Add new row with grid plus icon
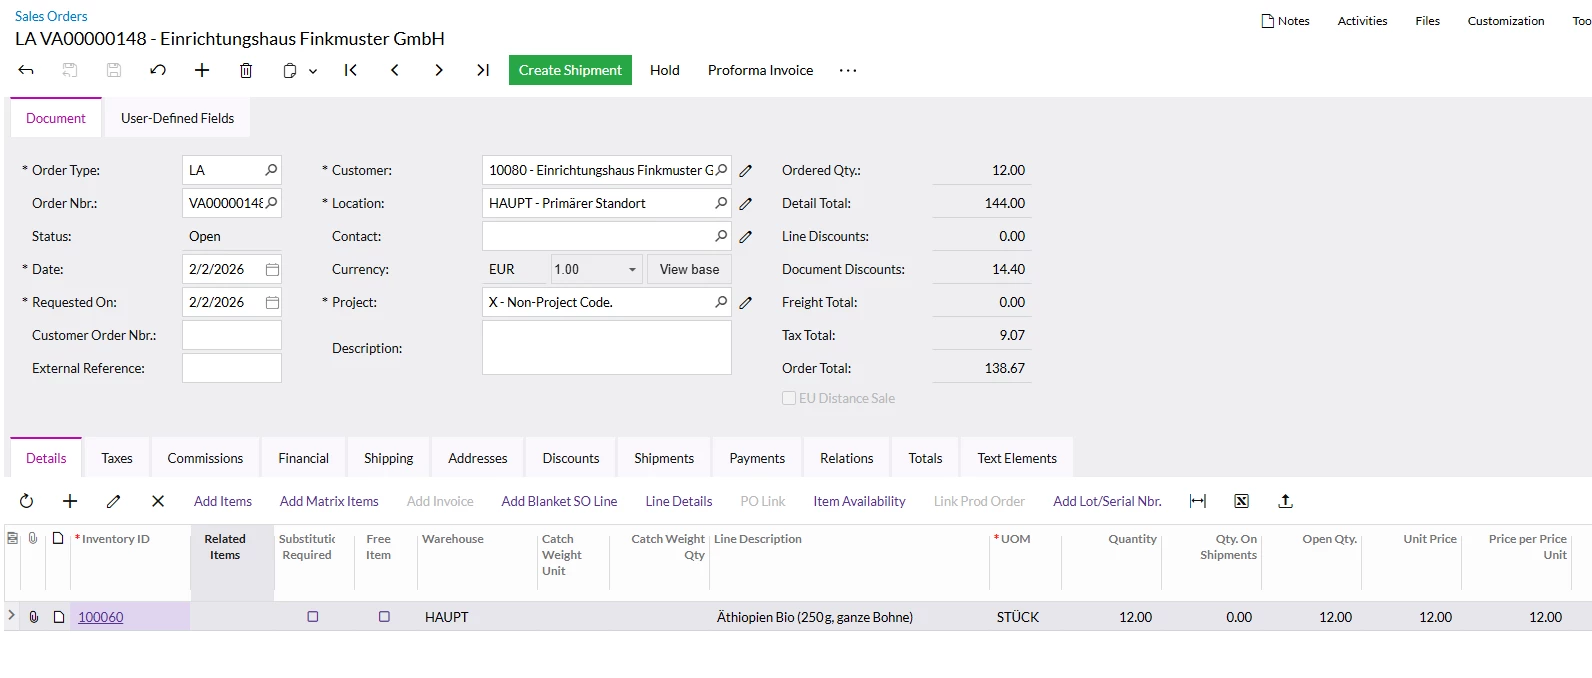Image resolution: width=1592 pixels, height=678 pixels. coord(70,501)
